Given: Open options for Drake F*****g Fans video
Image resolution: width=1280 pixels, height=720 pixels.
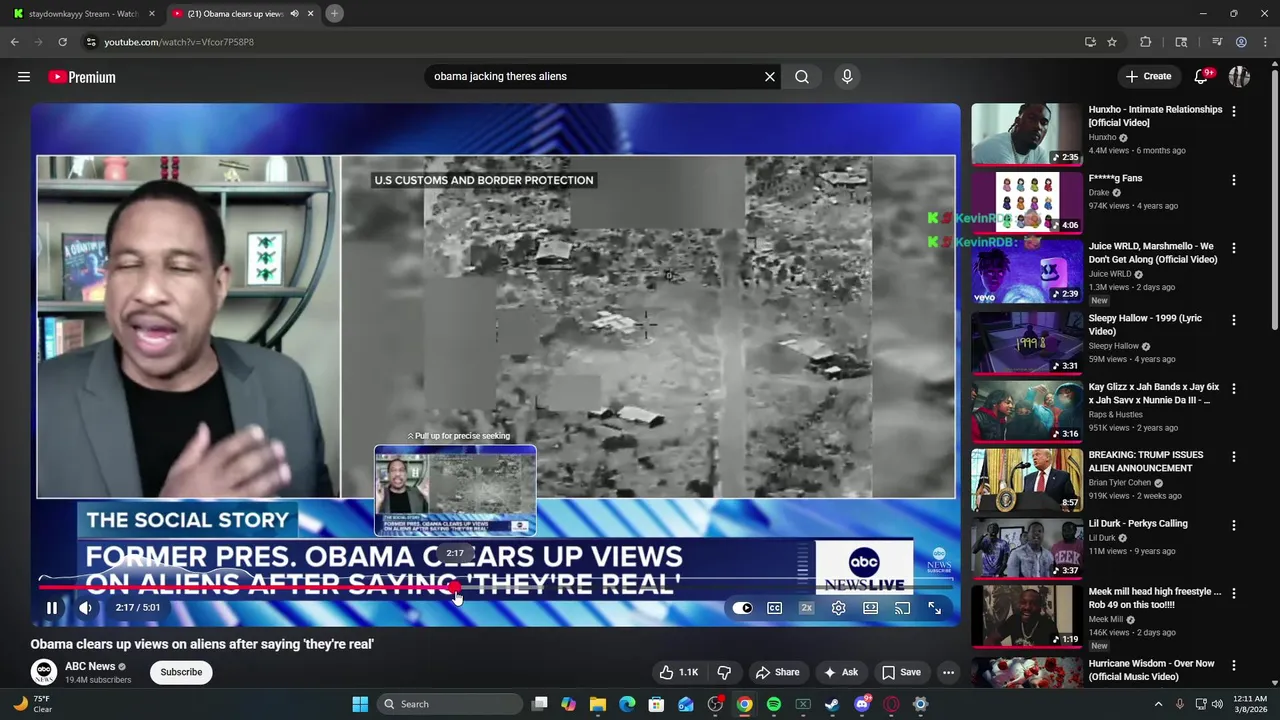Looking at the screenshot, I should click(1234, 180).
